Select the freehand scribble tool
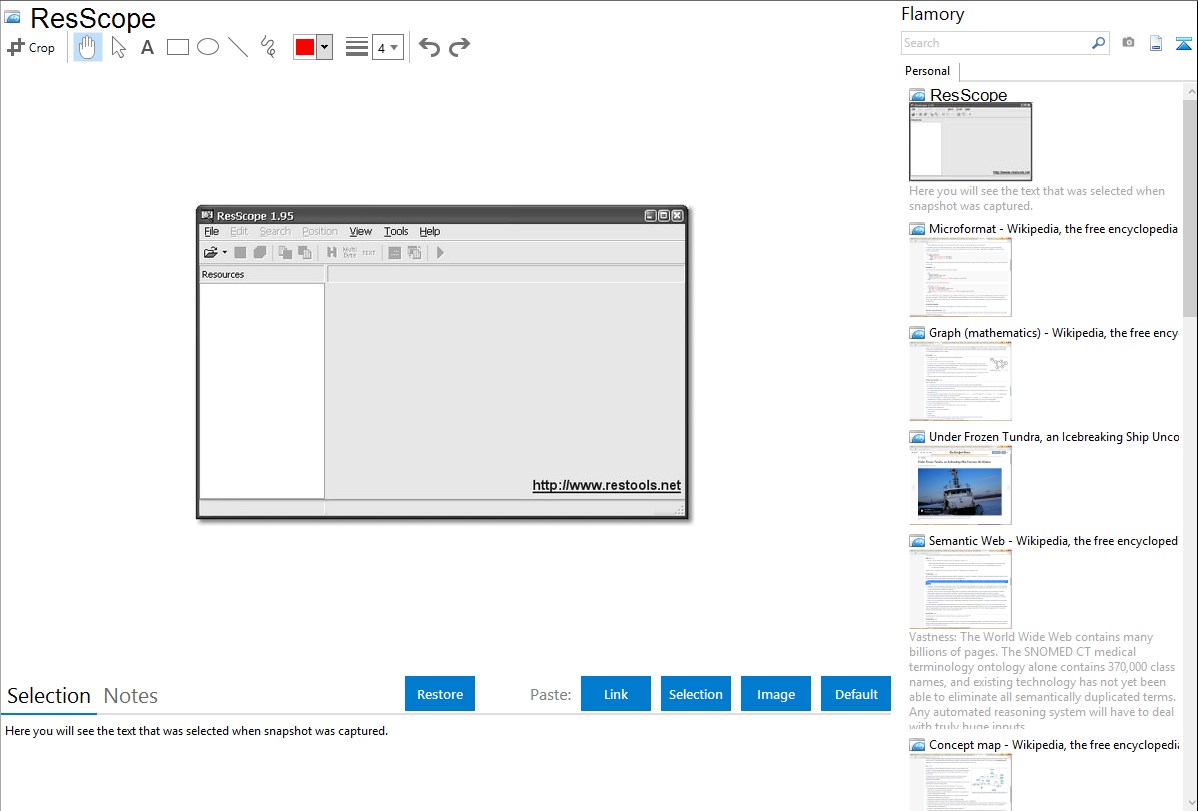 tap(268, 47)
